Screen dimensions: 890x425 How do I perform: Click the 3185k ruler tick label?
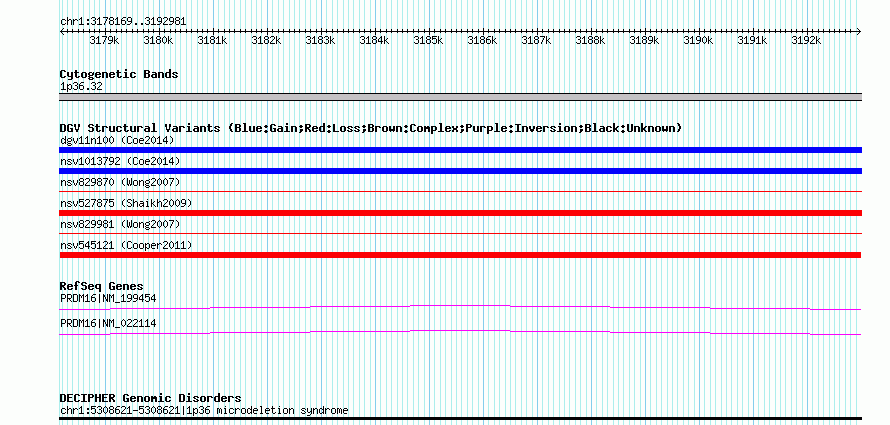pos(428,40)
